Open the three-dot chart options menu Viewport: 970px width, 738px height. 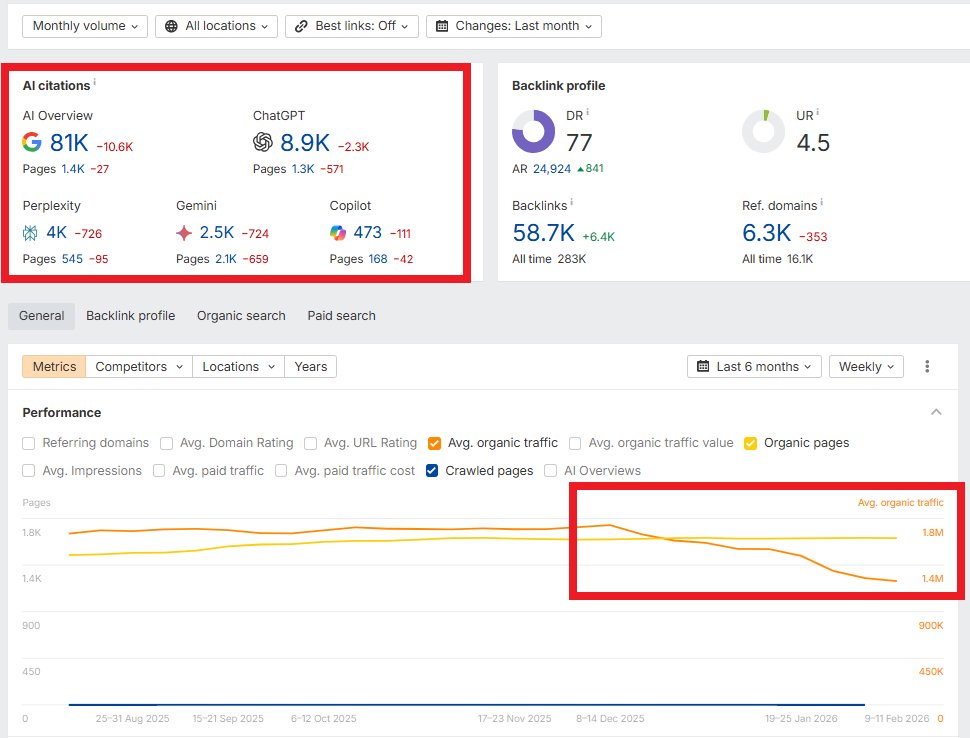(927, 366)
